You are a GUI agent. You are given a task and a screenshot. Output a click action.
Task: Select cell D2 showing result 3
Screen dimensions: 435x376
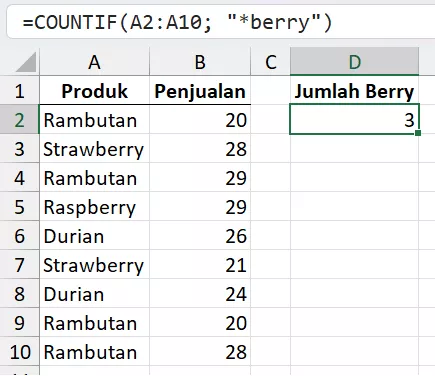pyautogui.click(x=354, y=120)
